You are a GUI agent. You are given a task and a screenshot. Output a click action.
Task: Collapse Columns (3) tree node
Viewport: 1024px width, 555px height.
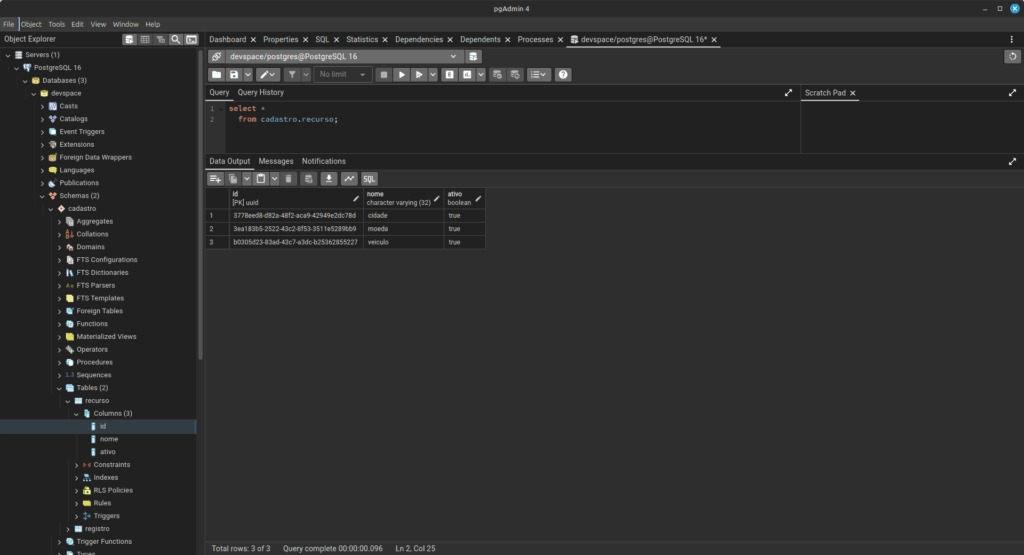click(76, 413)
